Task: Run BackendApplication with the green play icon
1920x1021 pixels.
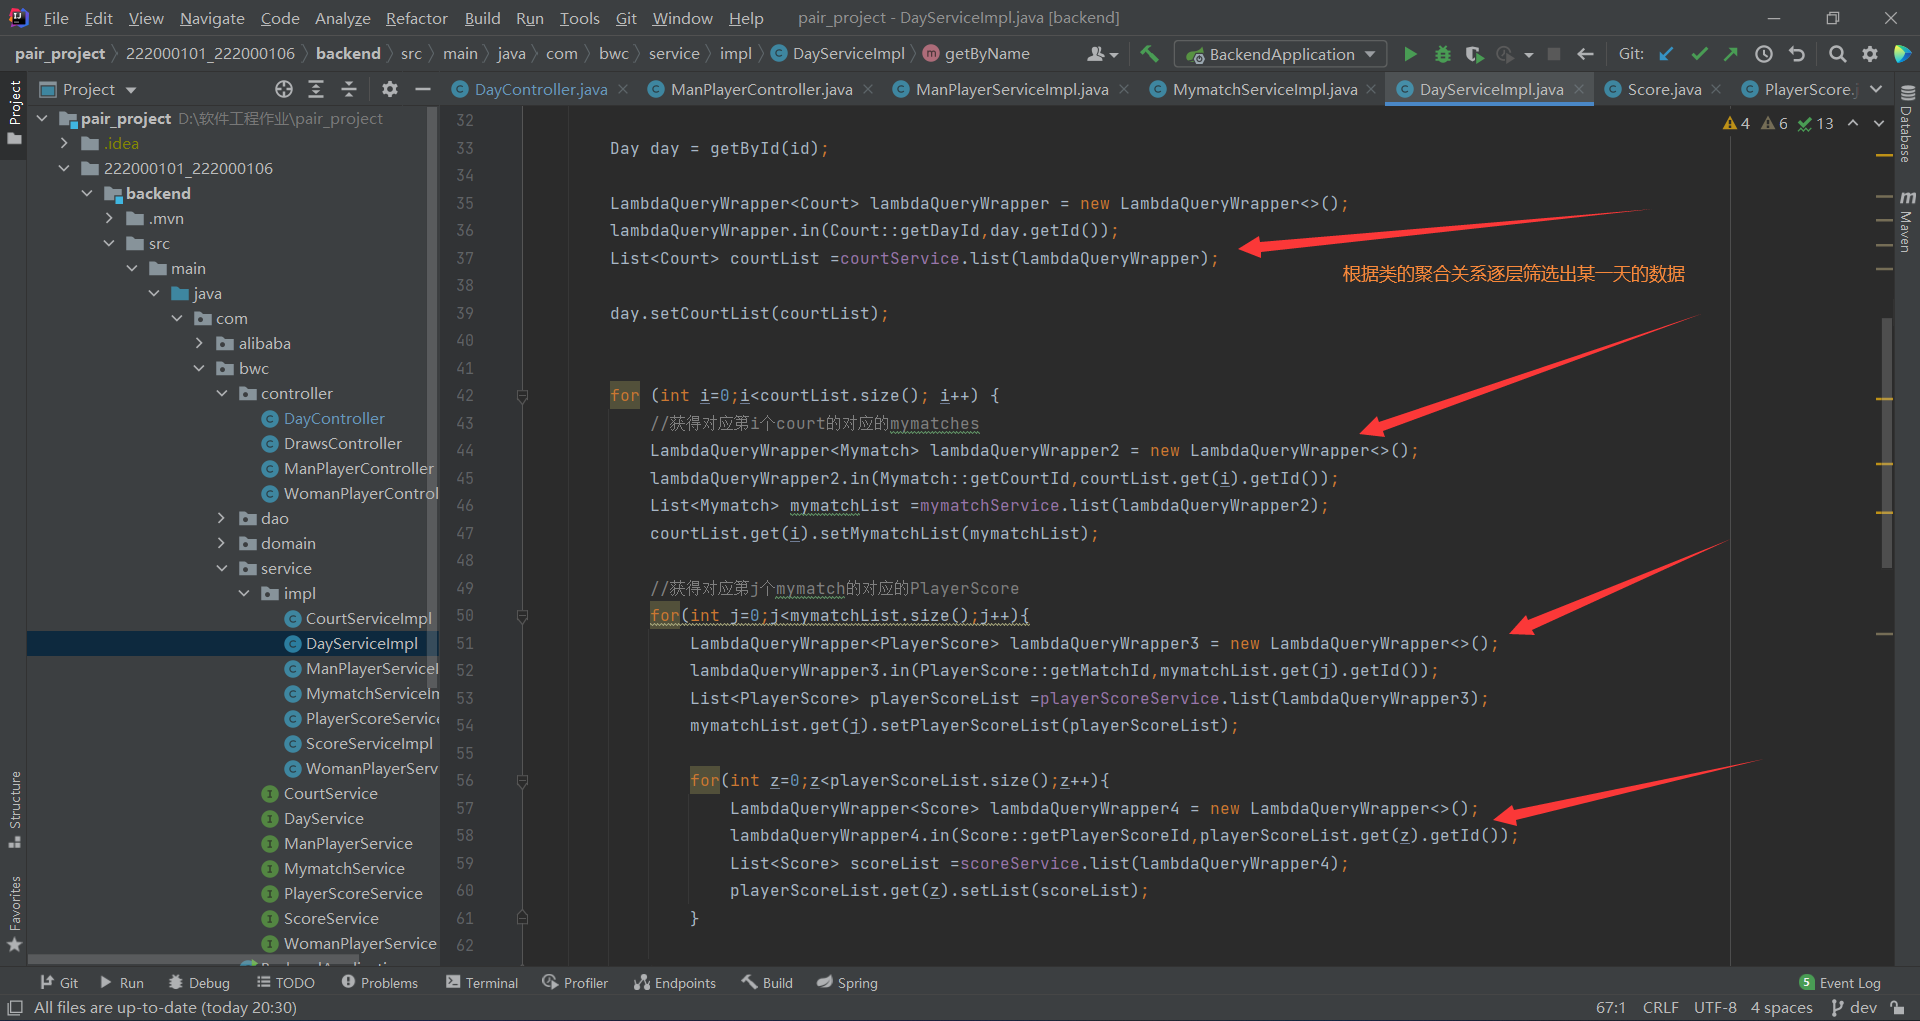Action: (1410, 54)
